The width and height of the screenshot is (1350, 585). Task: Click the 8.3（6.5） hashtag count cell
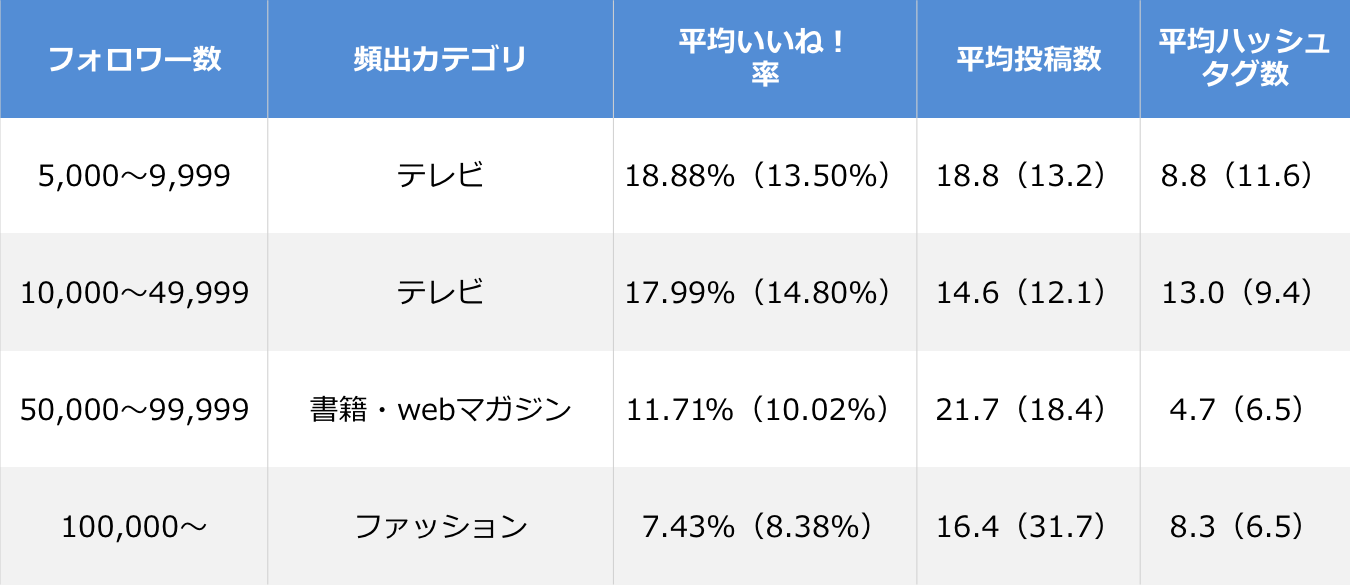1245,526
